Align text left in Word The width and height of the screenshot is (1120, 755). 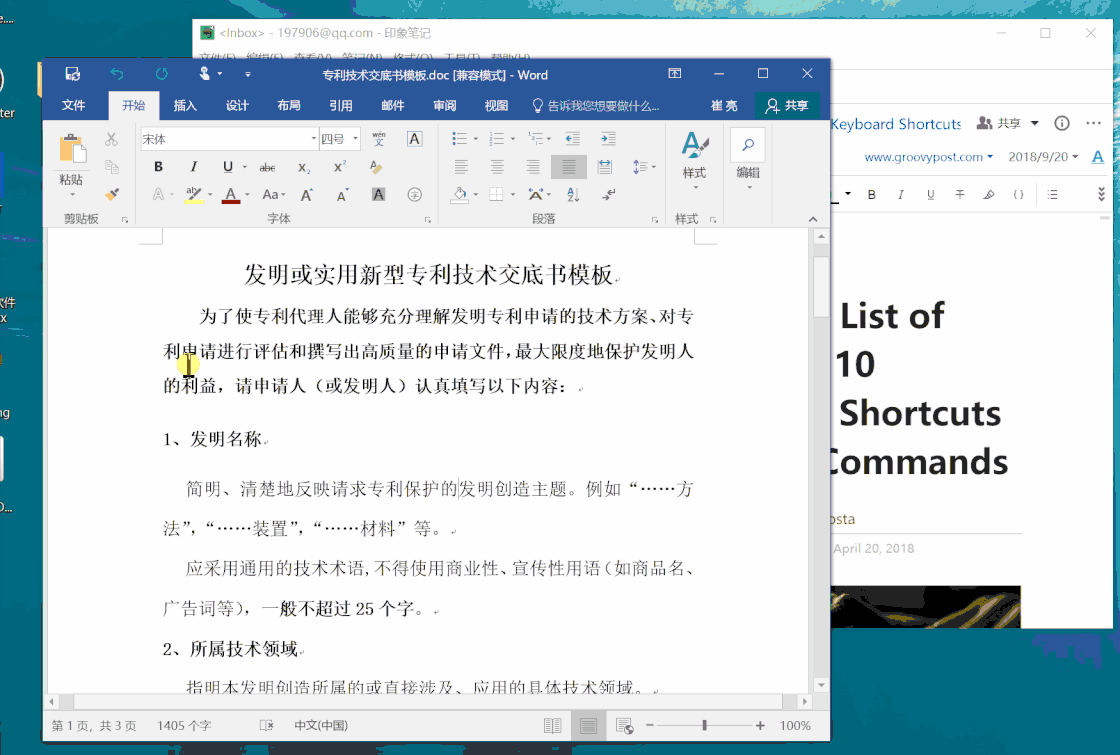pyautogui.click(x=461, y=166)
